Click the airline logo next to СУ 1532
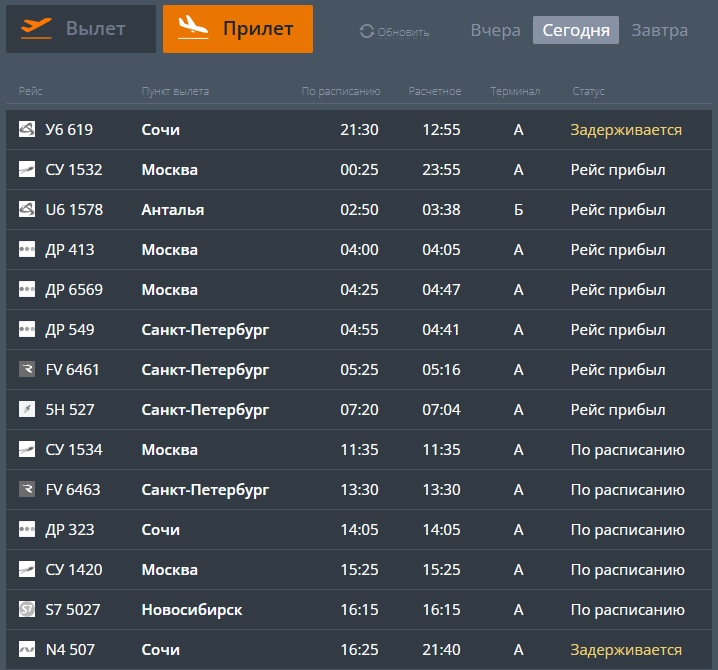 [27, 170]
